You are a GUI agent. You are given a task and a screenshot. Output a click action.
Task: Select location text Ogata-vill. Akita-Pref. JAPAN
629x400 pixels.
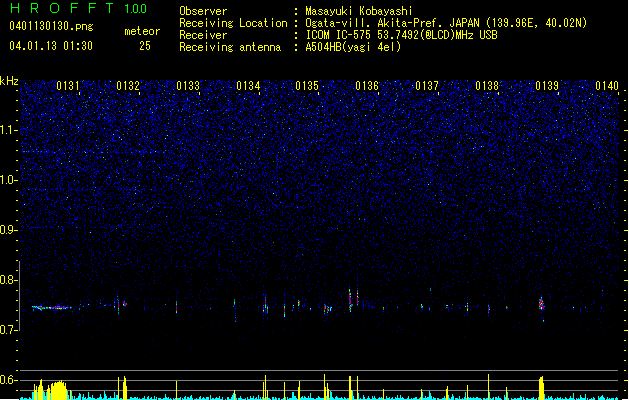point(392,23)
